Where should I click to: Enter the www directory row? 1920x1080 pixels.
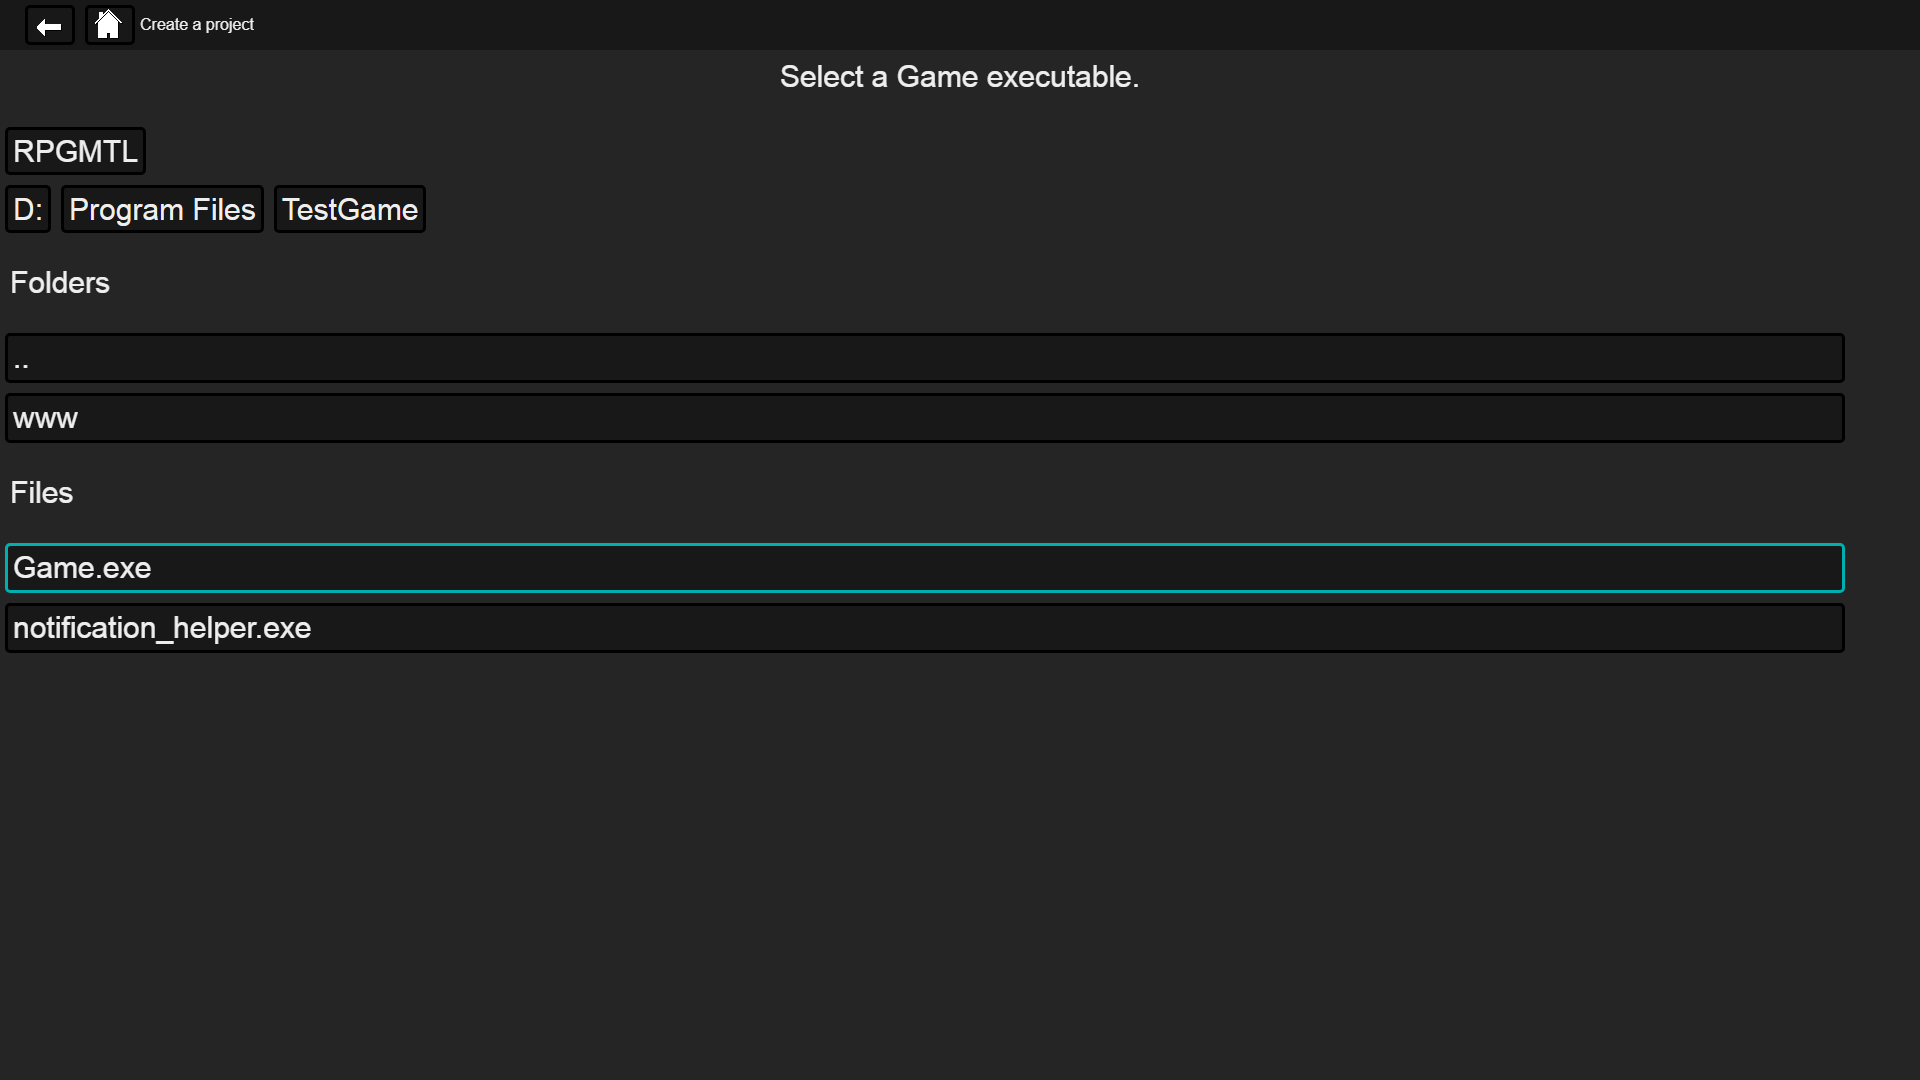click(x=924, y=418)
